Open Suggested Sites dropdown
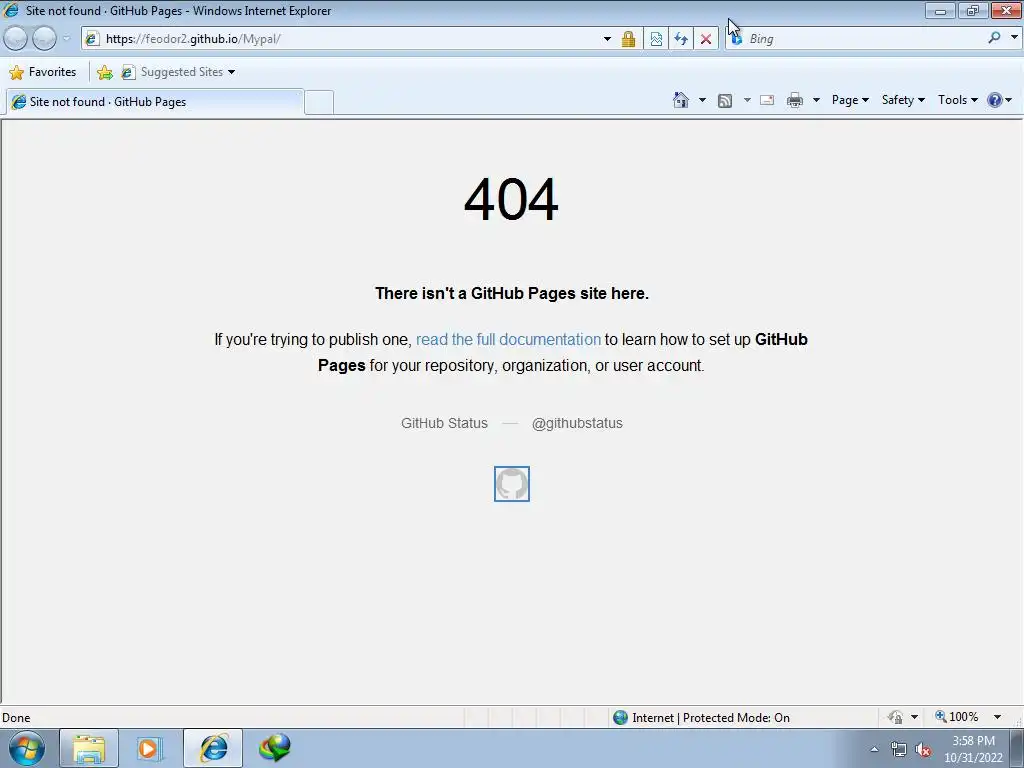This screenshot has height=768, width=1024. 178,72
